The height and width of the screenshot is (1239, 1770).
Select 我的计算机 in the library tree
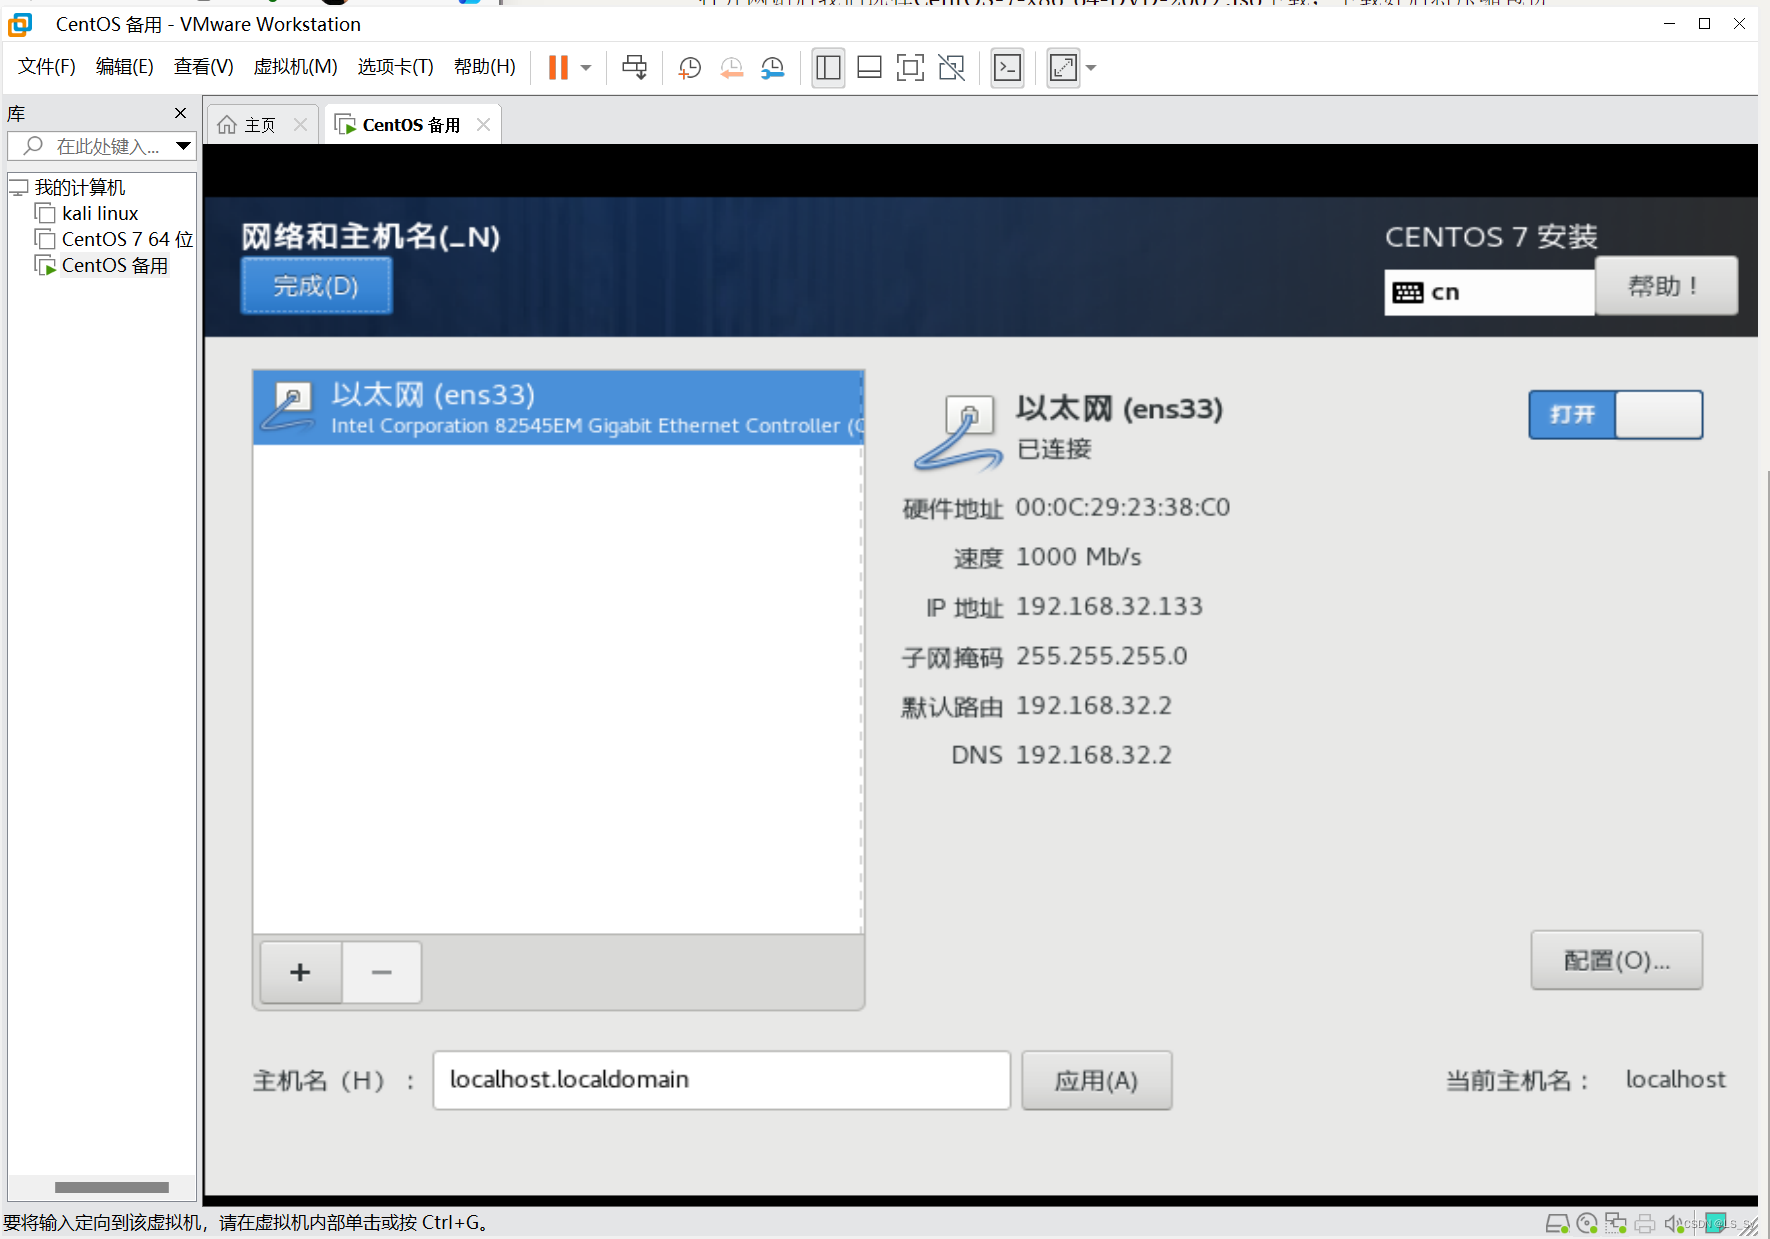79,187
